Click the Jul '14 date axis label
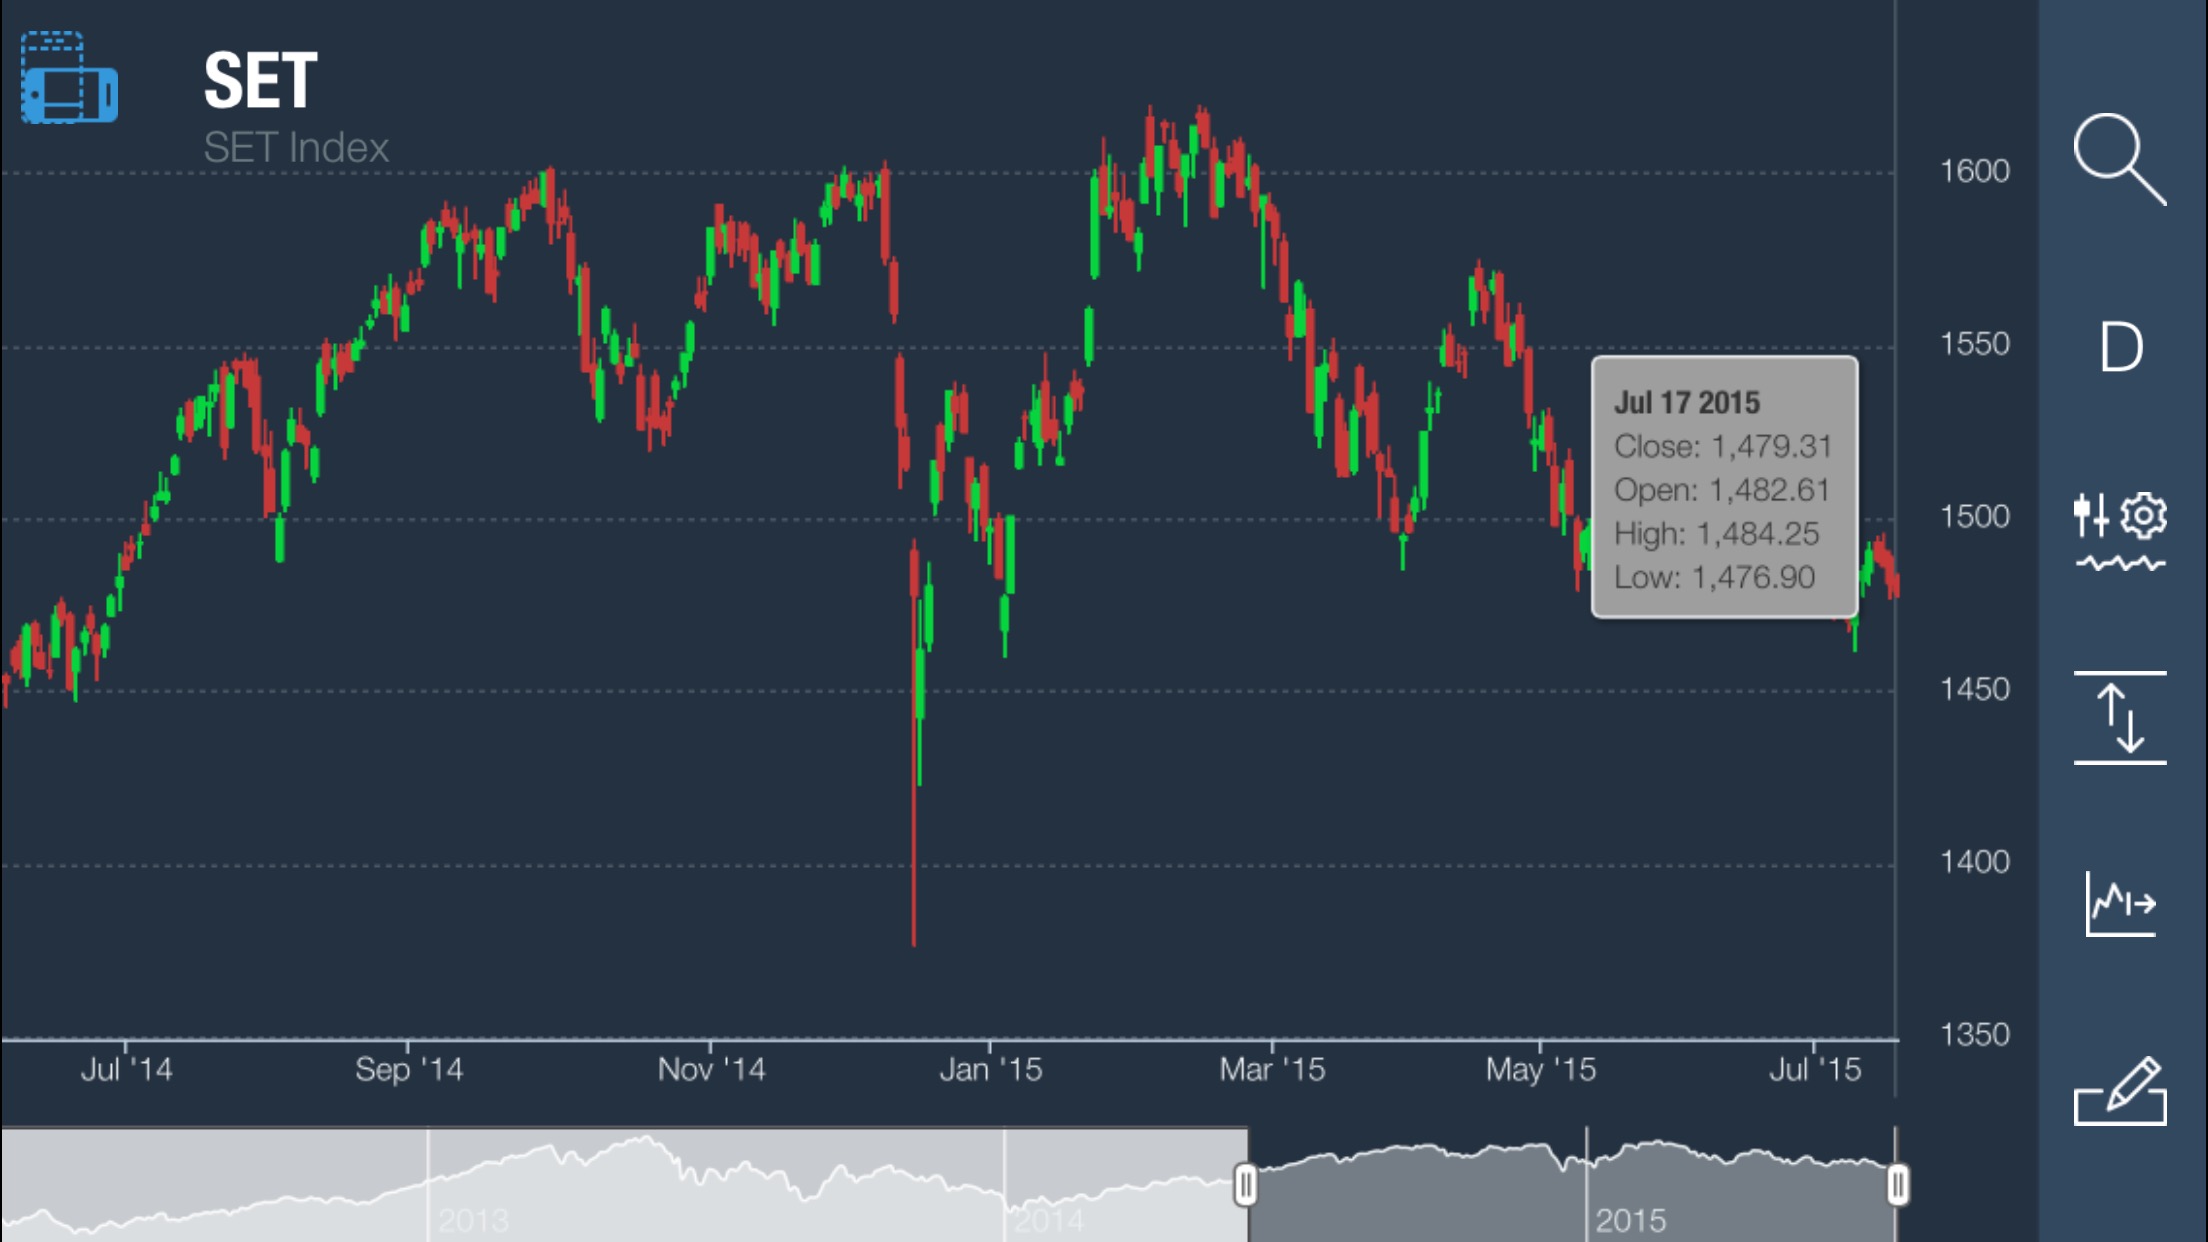 click(x=126, y=1069)
